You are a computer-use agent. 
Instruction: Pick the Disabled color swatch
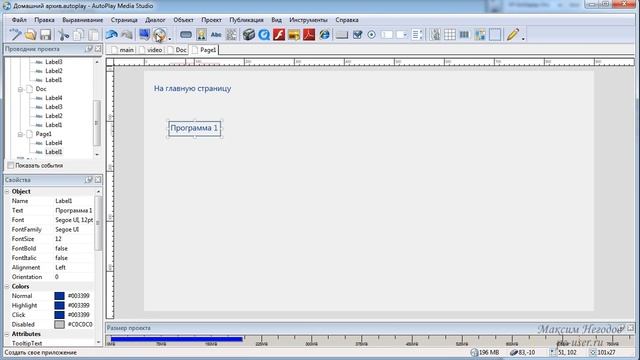[60, 324]
